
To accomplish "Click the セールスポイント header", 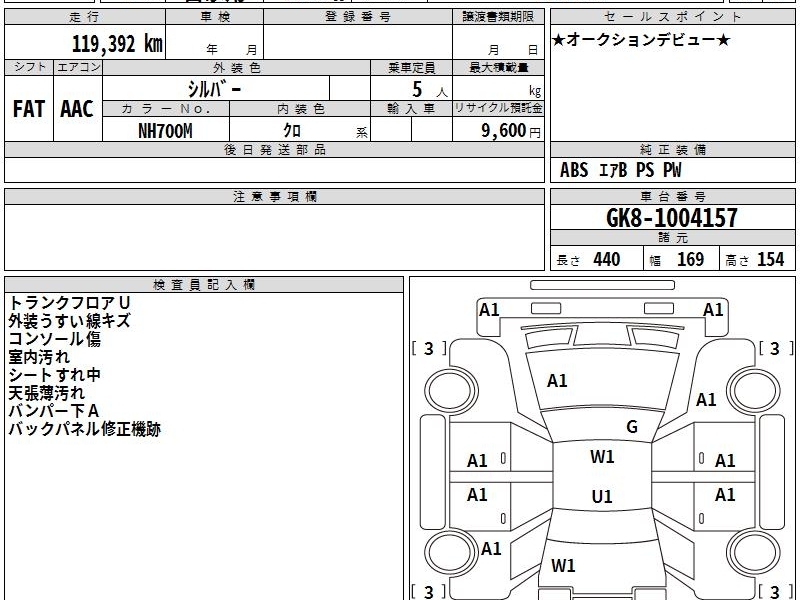I will point(673,17).
